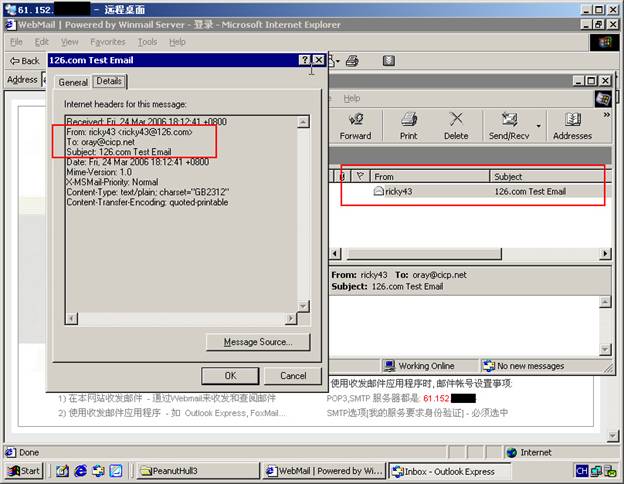This screenshot has width=624, height=484.
Task: Delete the selected email via toolbar
Action: (x=456, y=125)
